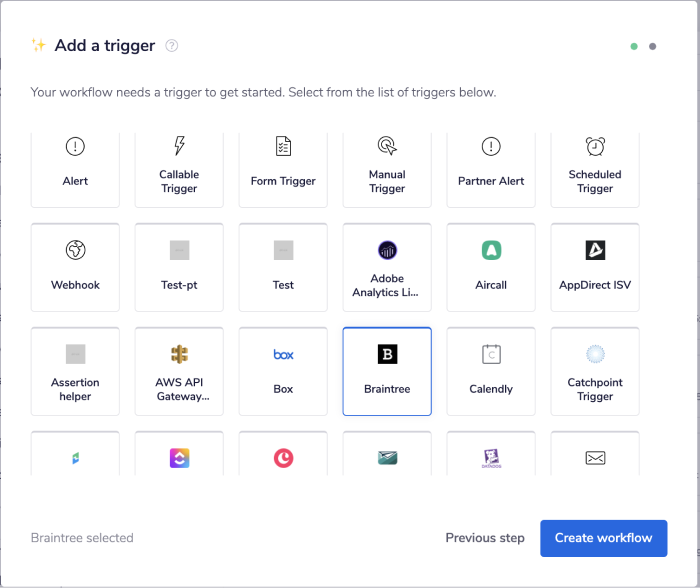The height and width of the screenshot is (588, 700).
Task: Click the green step indicator dot
Action: (634, 46)
